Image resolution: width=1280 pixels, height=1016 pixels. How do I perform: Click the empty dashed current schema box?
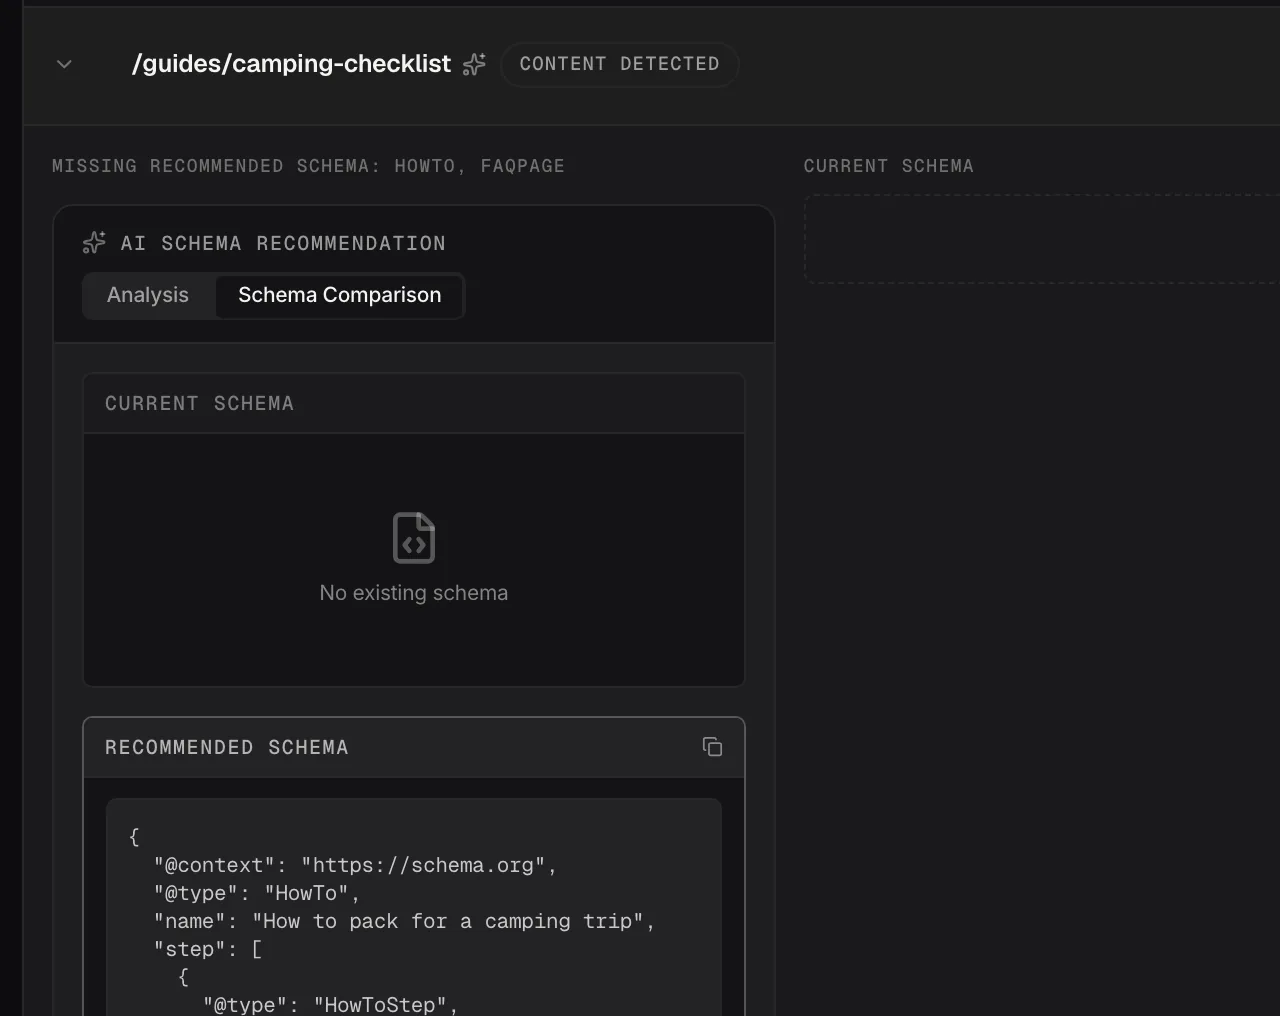click(x=1042, y=239)
